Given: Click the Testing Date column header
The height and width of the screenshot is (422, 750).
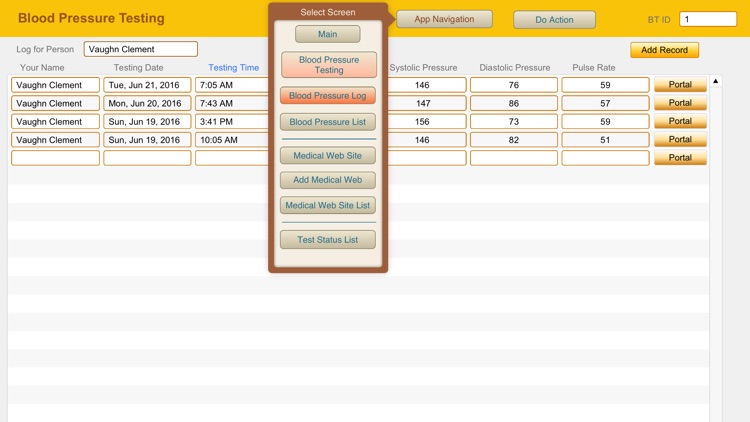Looking at the screenshot, I should tap(138, 67).
